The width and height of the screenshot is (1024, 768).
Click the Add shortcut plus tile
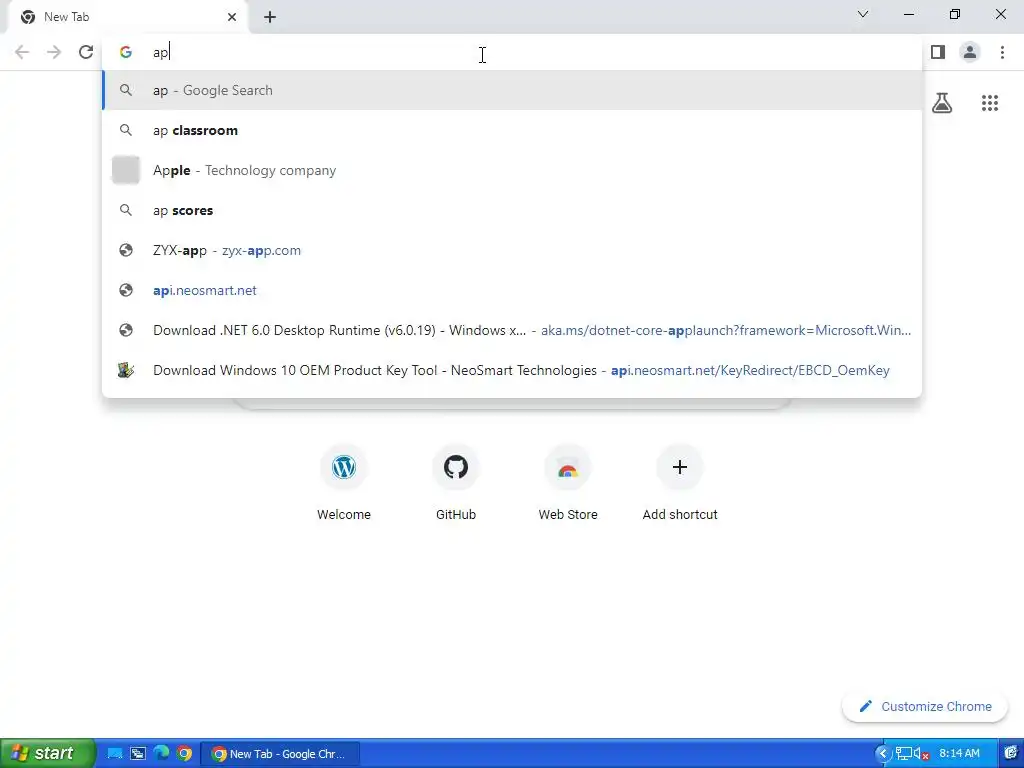680,483
